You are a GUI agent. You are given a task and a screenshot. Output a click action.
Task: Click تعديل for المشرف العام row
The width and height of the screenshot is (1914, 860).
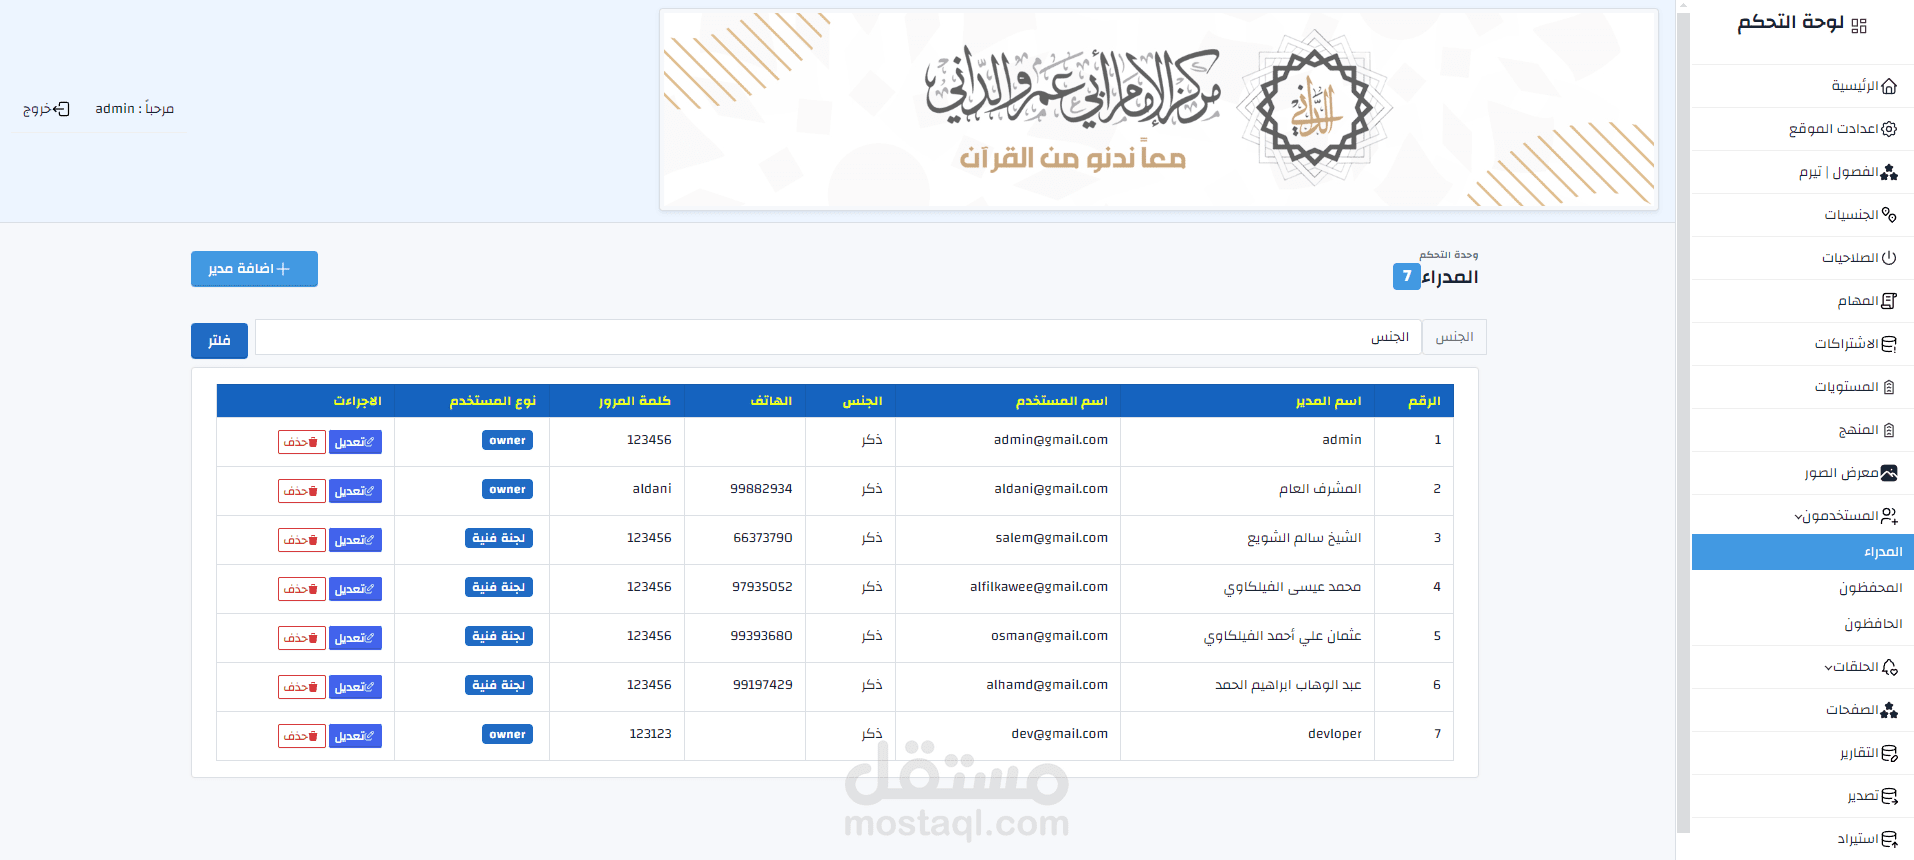tap(355, 491)
